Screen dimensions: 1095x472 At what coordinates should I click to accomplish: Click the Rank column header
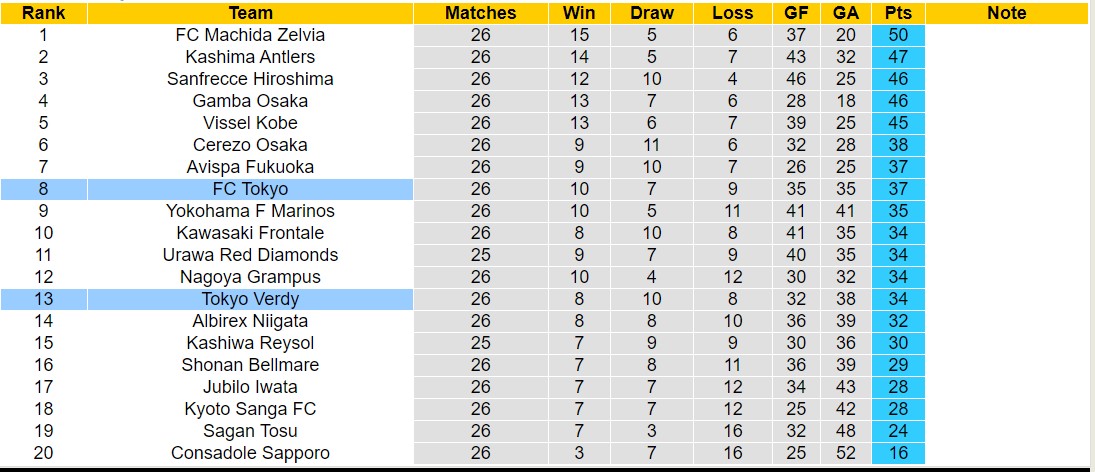[x=43, y=13]
